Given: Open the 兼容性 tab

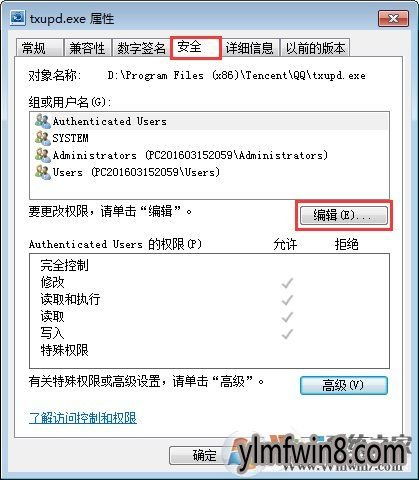Looking at the screenshot, I should (87, 48).
